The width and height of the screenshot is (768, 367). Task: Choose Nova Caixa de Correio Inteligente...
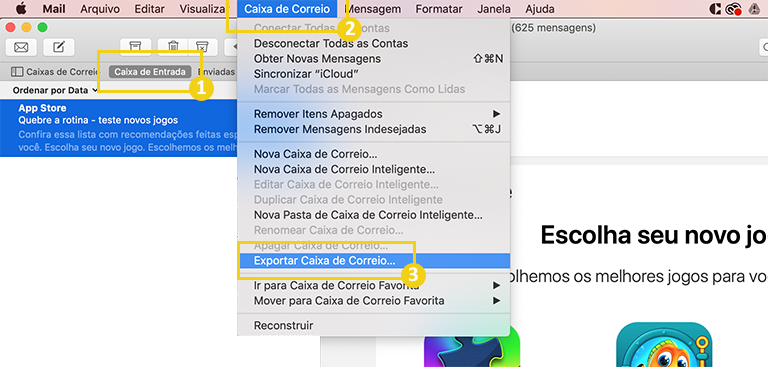[374, 170]
